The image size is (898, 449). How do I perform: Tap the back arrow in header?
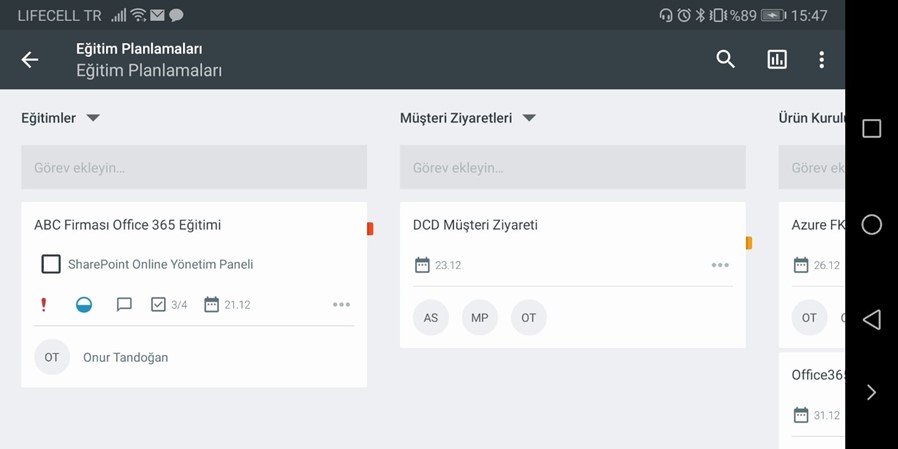point(30,60)
